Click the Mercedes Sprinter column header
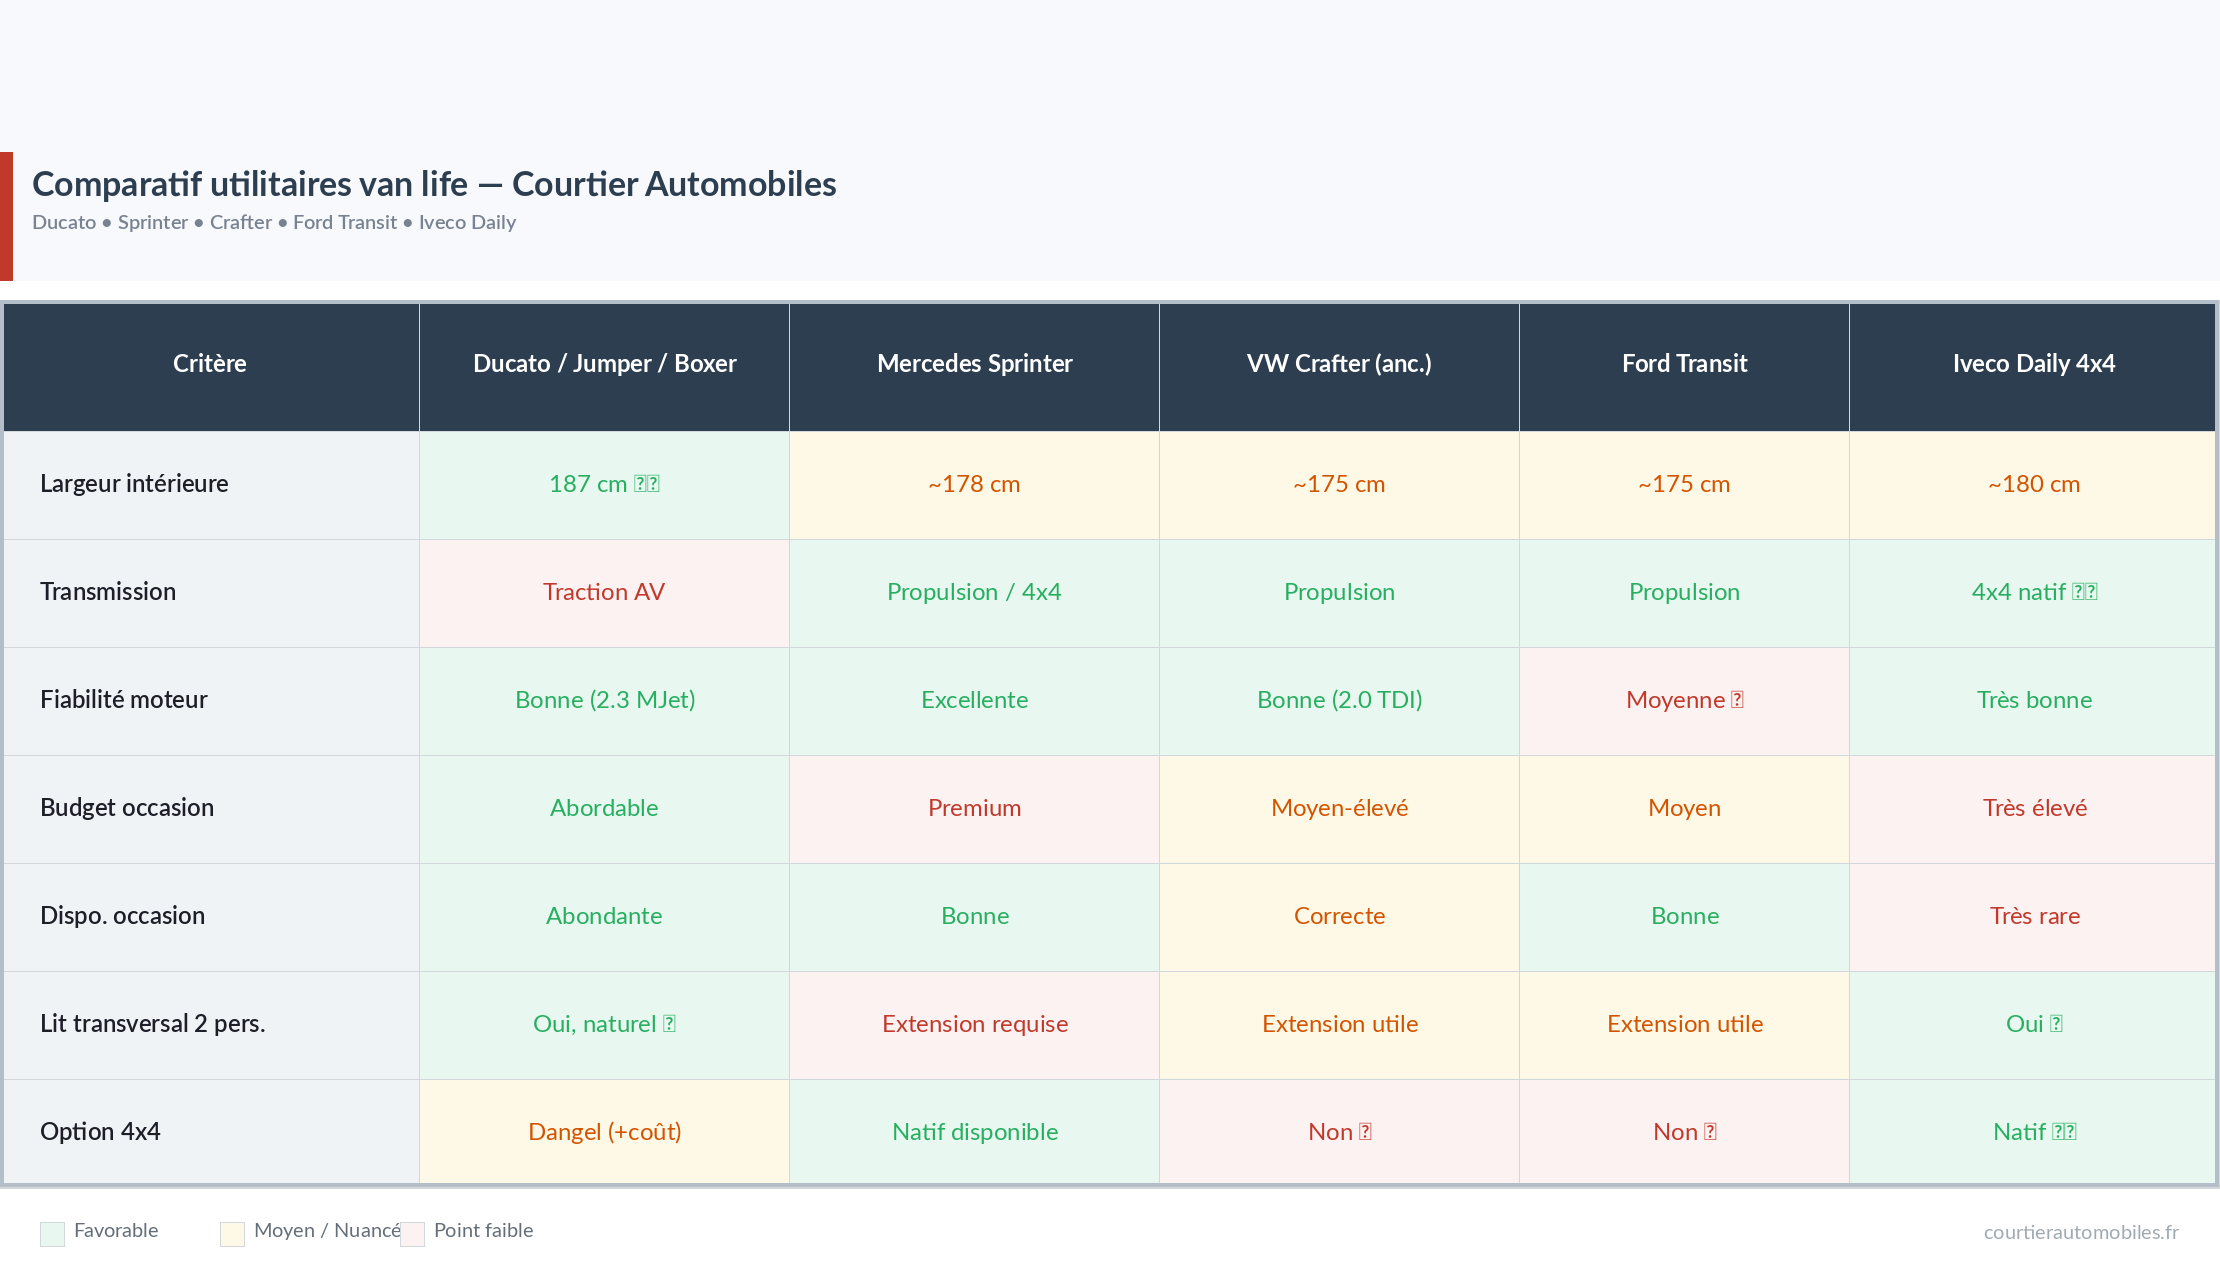Viewport: 2220px width, 1276px height. [x=974, y=364]
